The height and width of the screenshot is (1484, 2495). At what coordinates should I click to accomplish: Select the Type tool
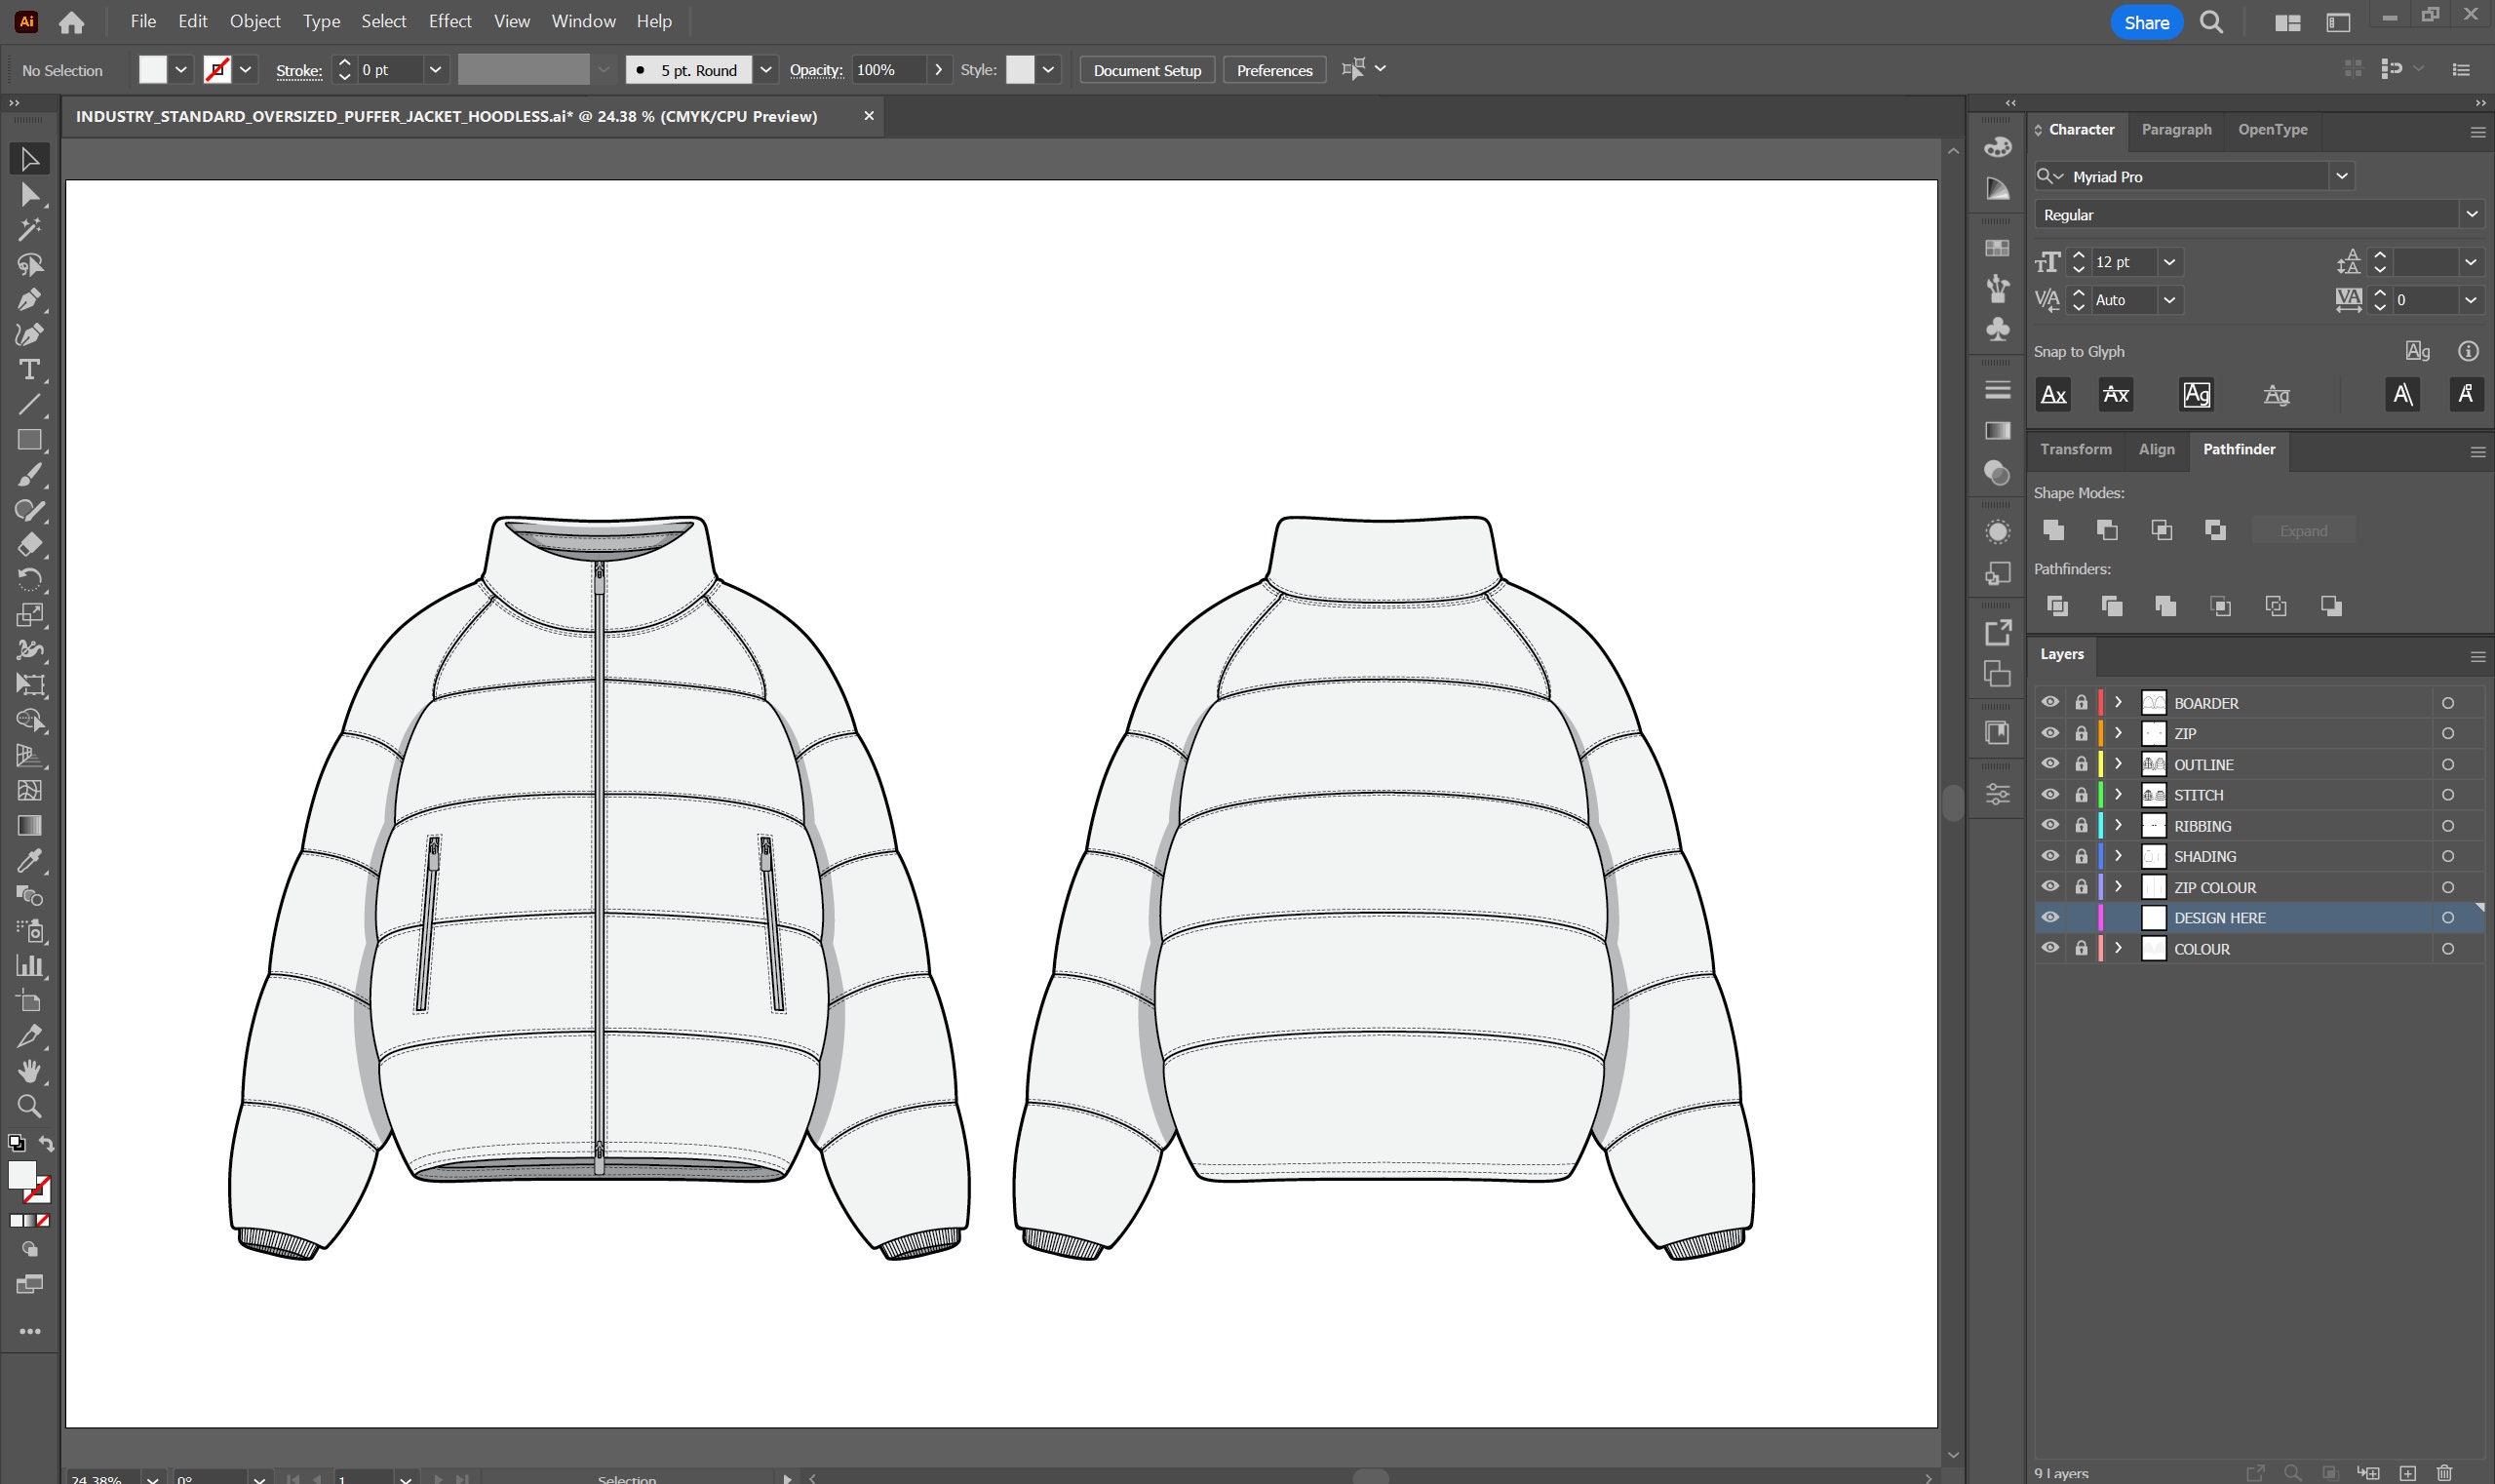pyautogui.click(x=30, y=370)
